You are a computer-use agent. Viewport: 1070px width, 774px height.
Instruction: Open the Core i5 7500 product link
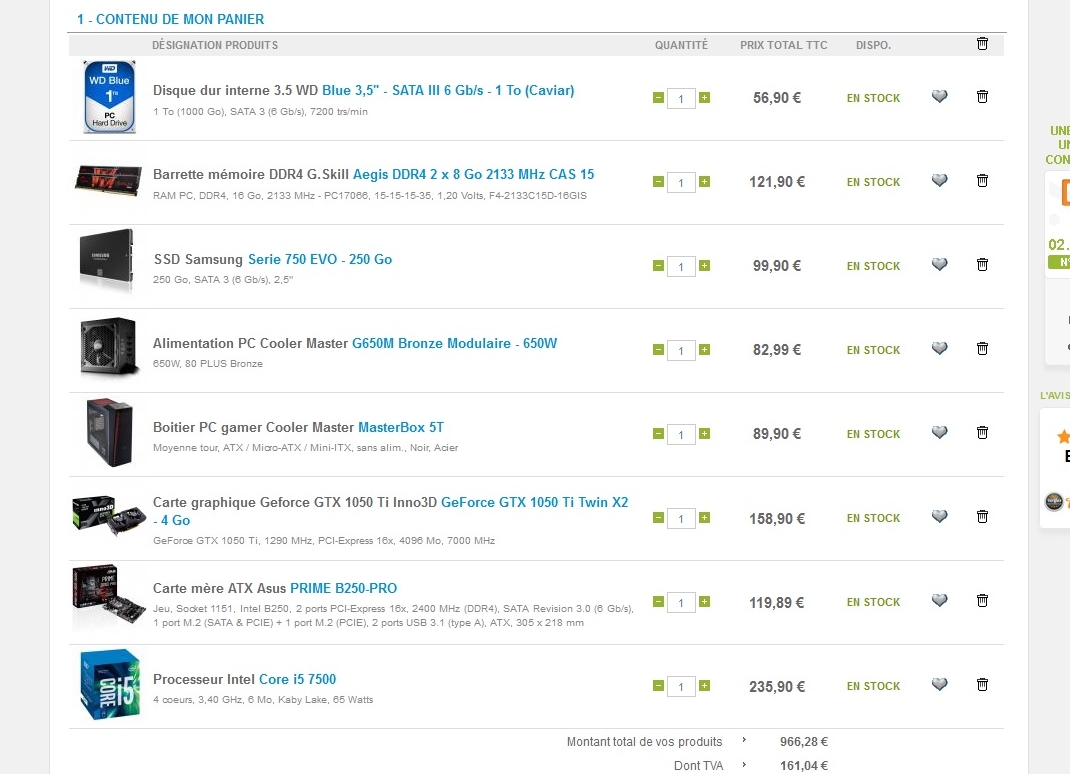298,679
